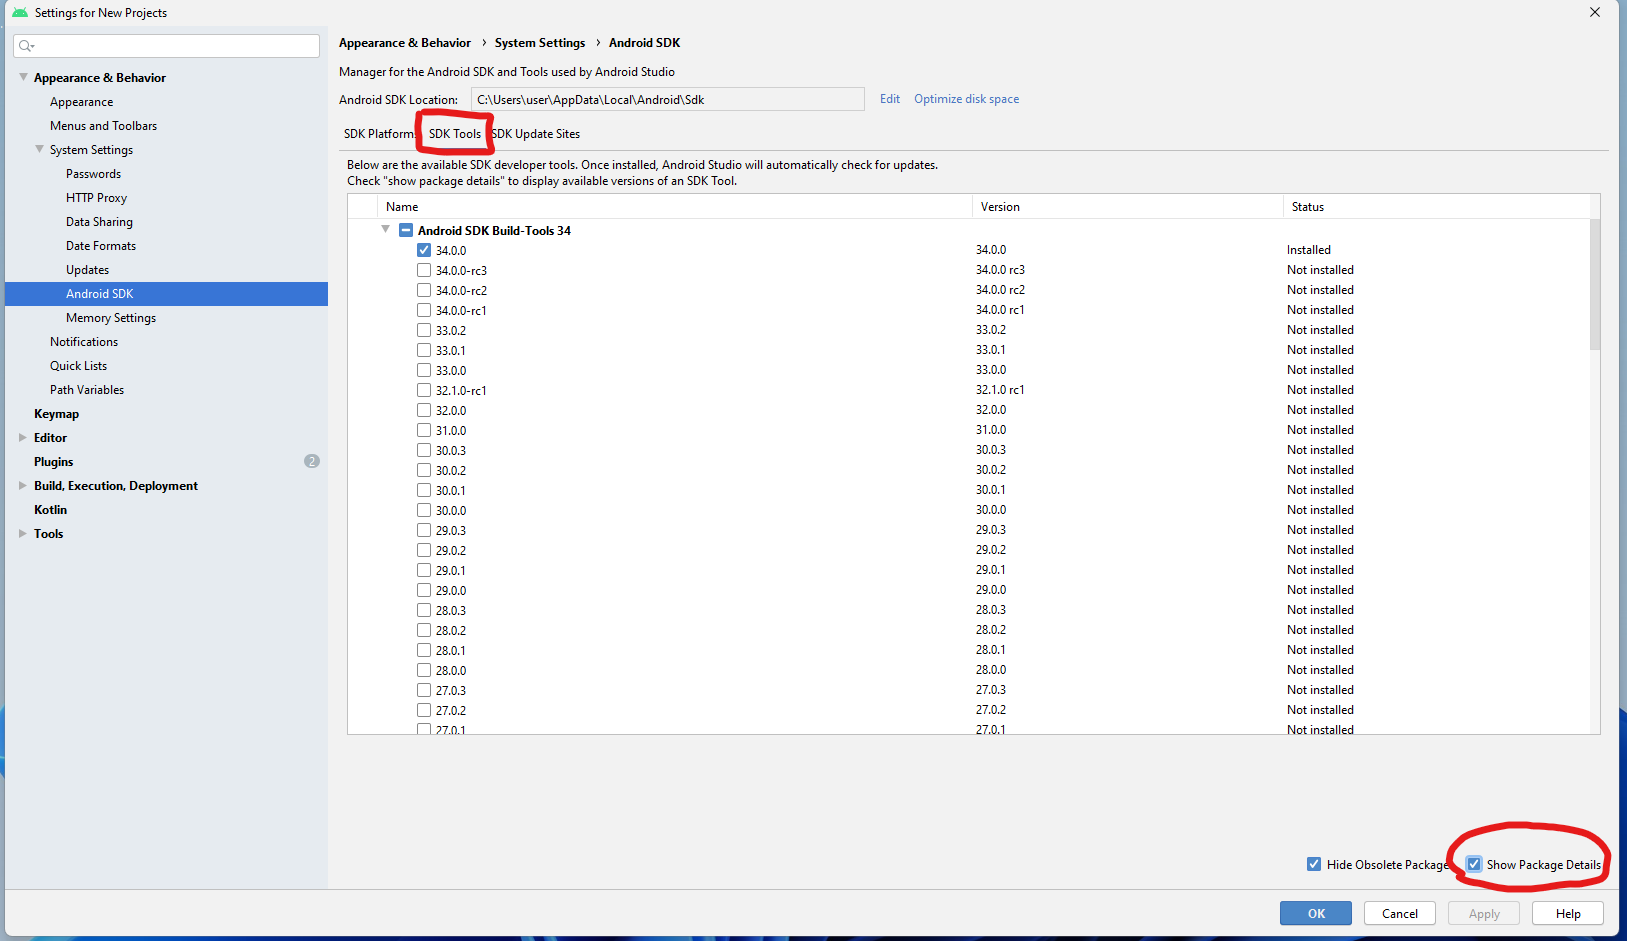Toggle Hide Obsolete Packages checkbox
Viewport: 1627px width, 941px height.
point(1314,864)
